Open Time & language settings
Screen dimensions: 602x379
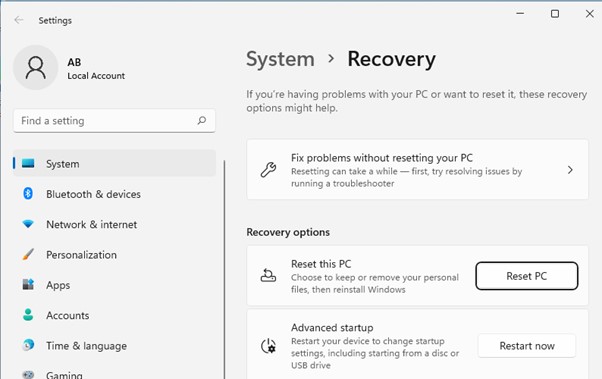(114, 346)
